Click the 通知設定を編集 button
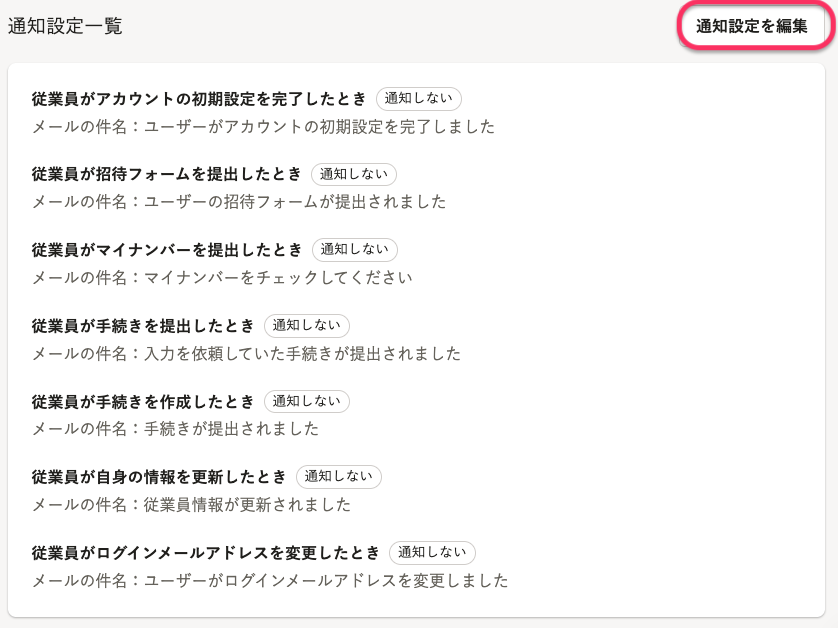The width and height of the screenshot is (838, 628). coord(751,26)
